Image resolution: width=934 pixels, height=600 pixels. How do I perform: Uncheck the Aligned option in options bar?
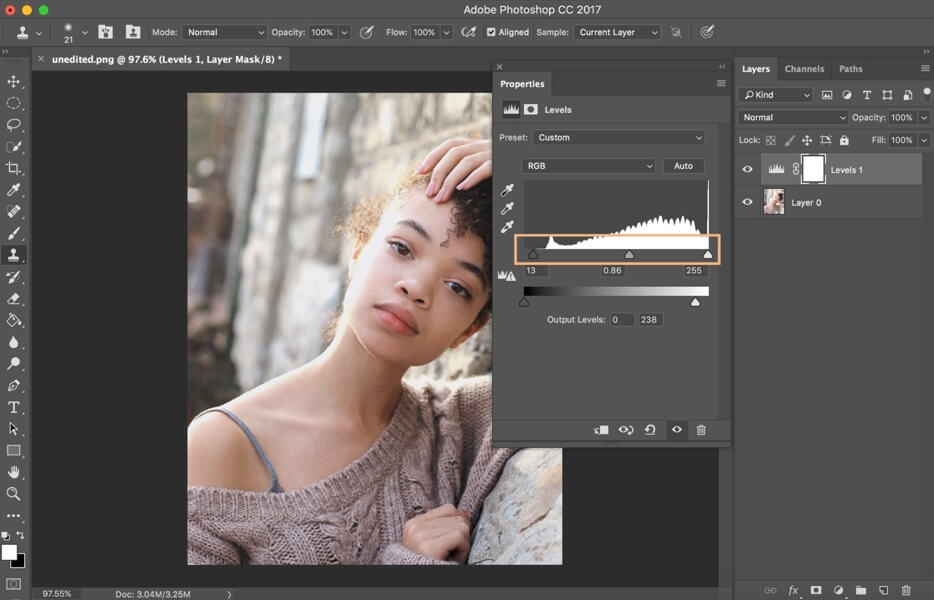pos(491,31)
